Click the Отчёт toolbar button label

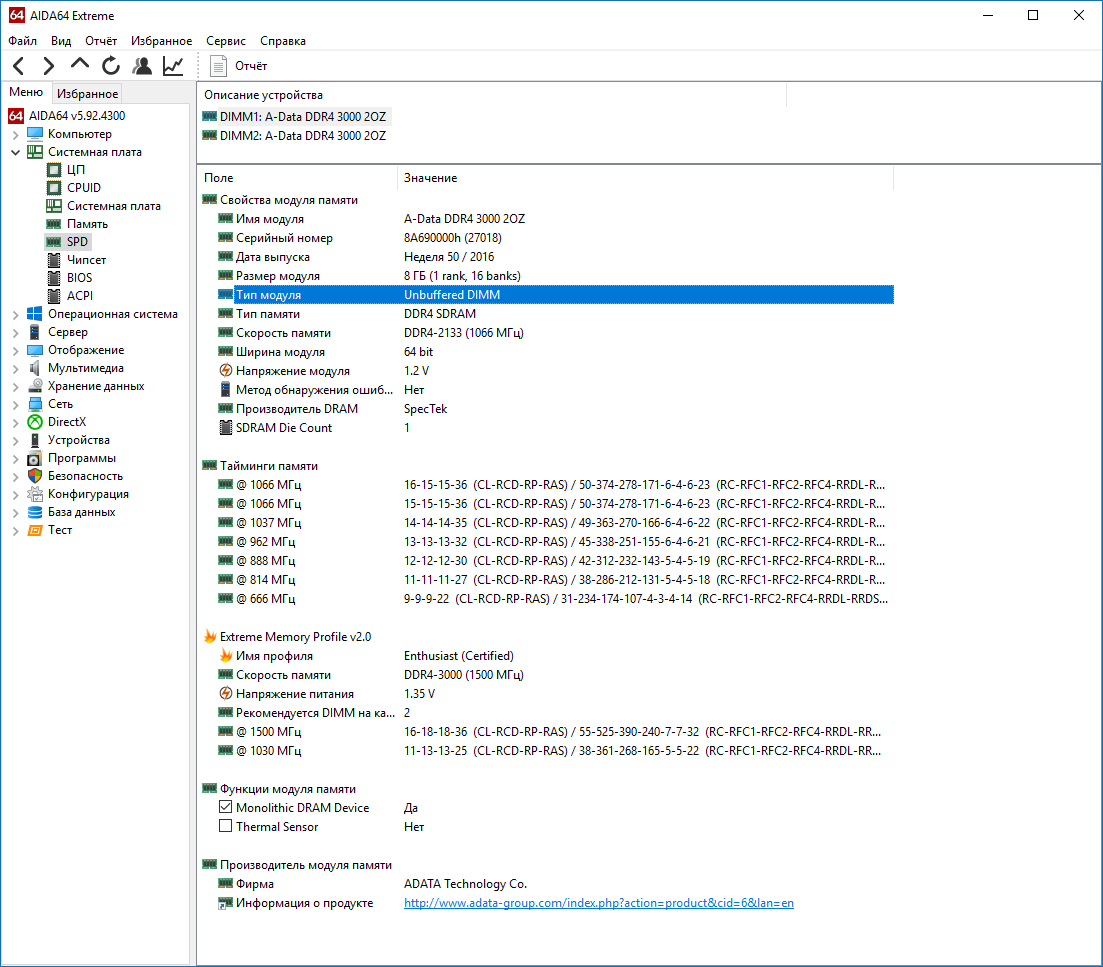pos(251,66)
